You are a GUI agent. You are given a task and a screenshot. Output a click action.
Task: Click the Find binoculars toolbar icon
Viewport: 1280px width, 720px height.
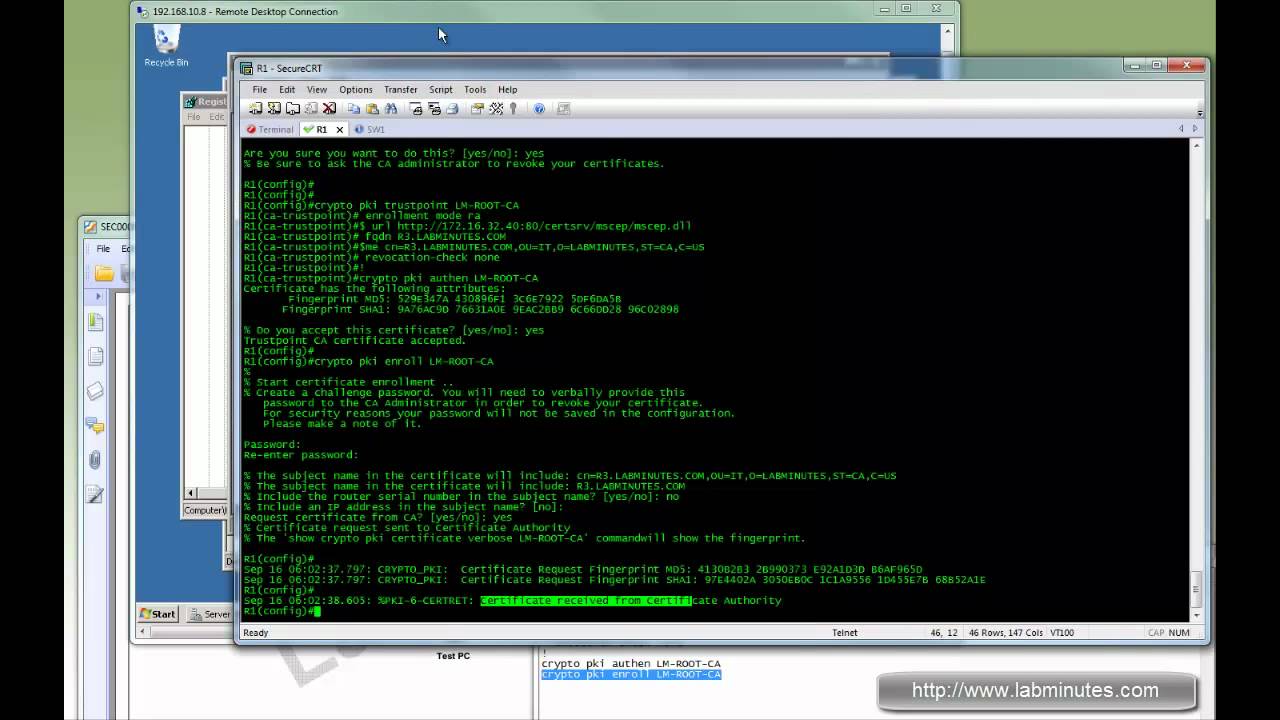(x=391, y=108)
